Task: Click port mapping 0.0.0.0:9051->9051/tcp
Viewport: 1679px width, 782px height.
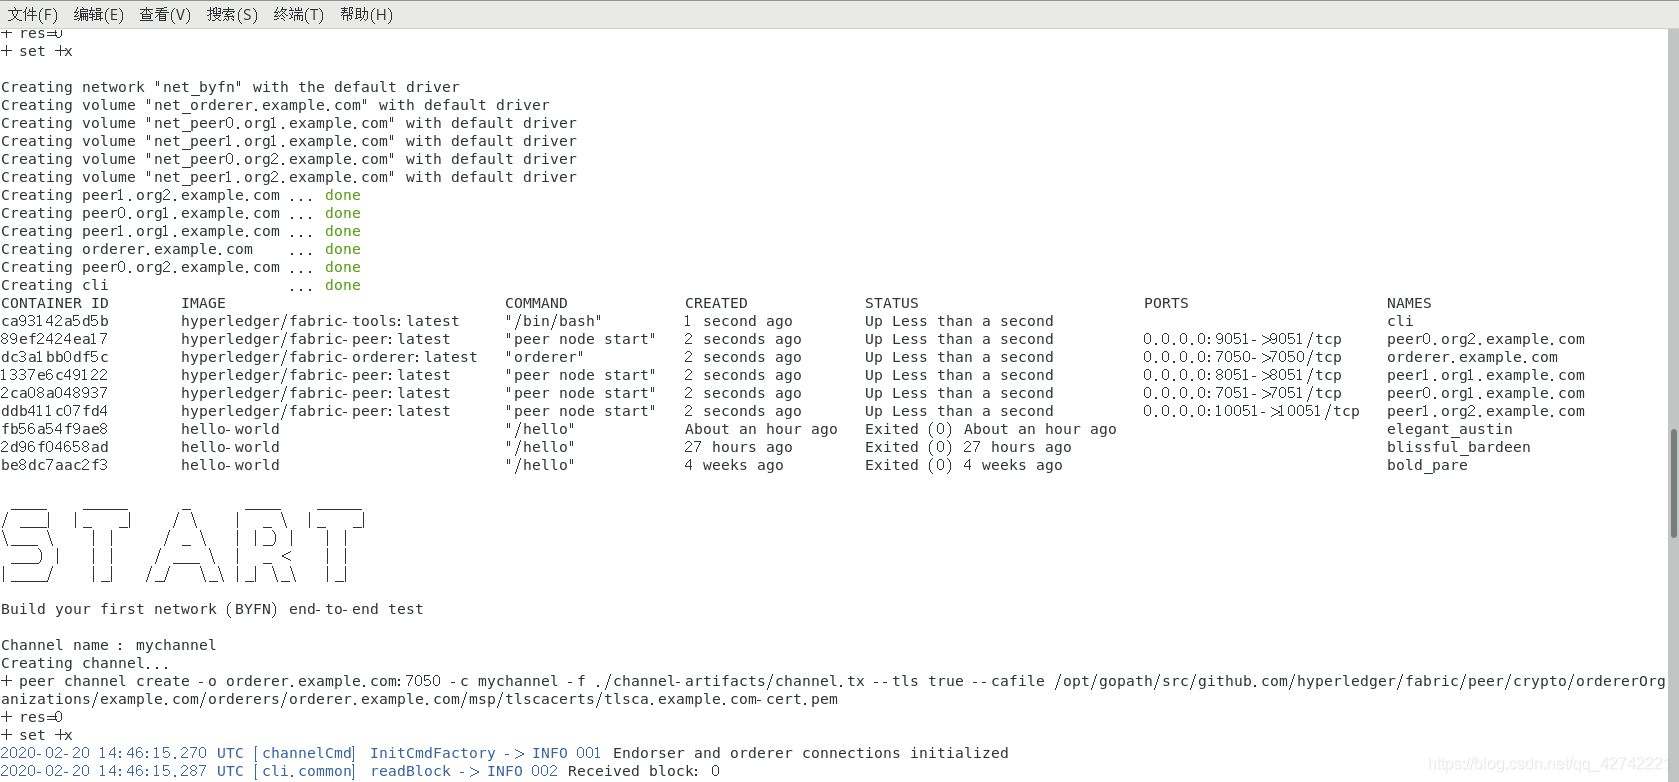Action: click(1243, 339)
